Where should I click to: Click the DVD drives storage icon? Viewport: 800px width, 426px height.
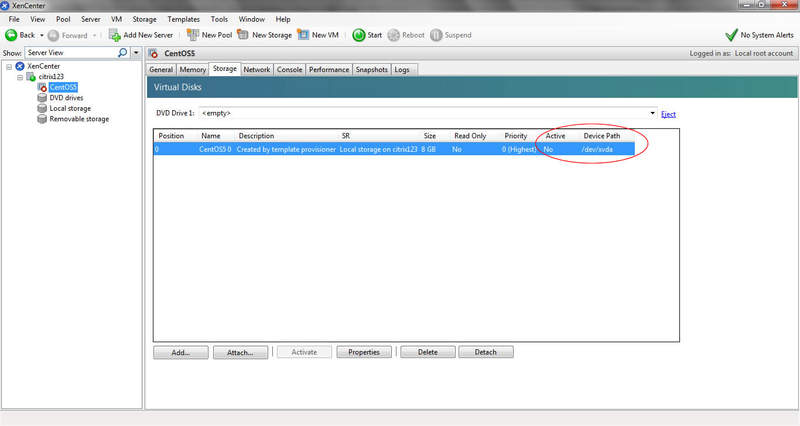(42, 98)
